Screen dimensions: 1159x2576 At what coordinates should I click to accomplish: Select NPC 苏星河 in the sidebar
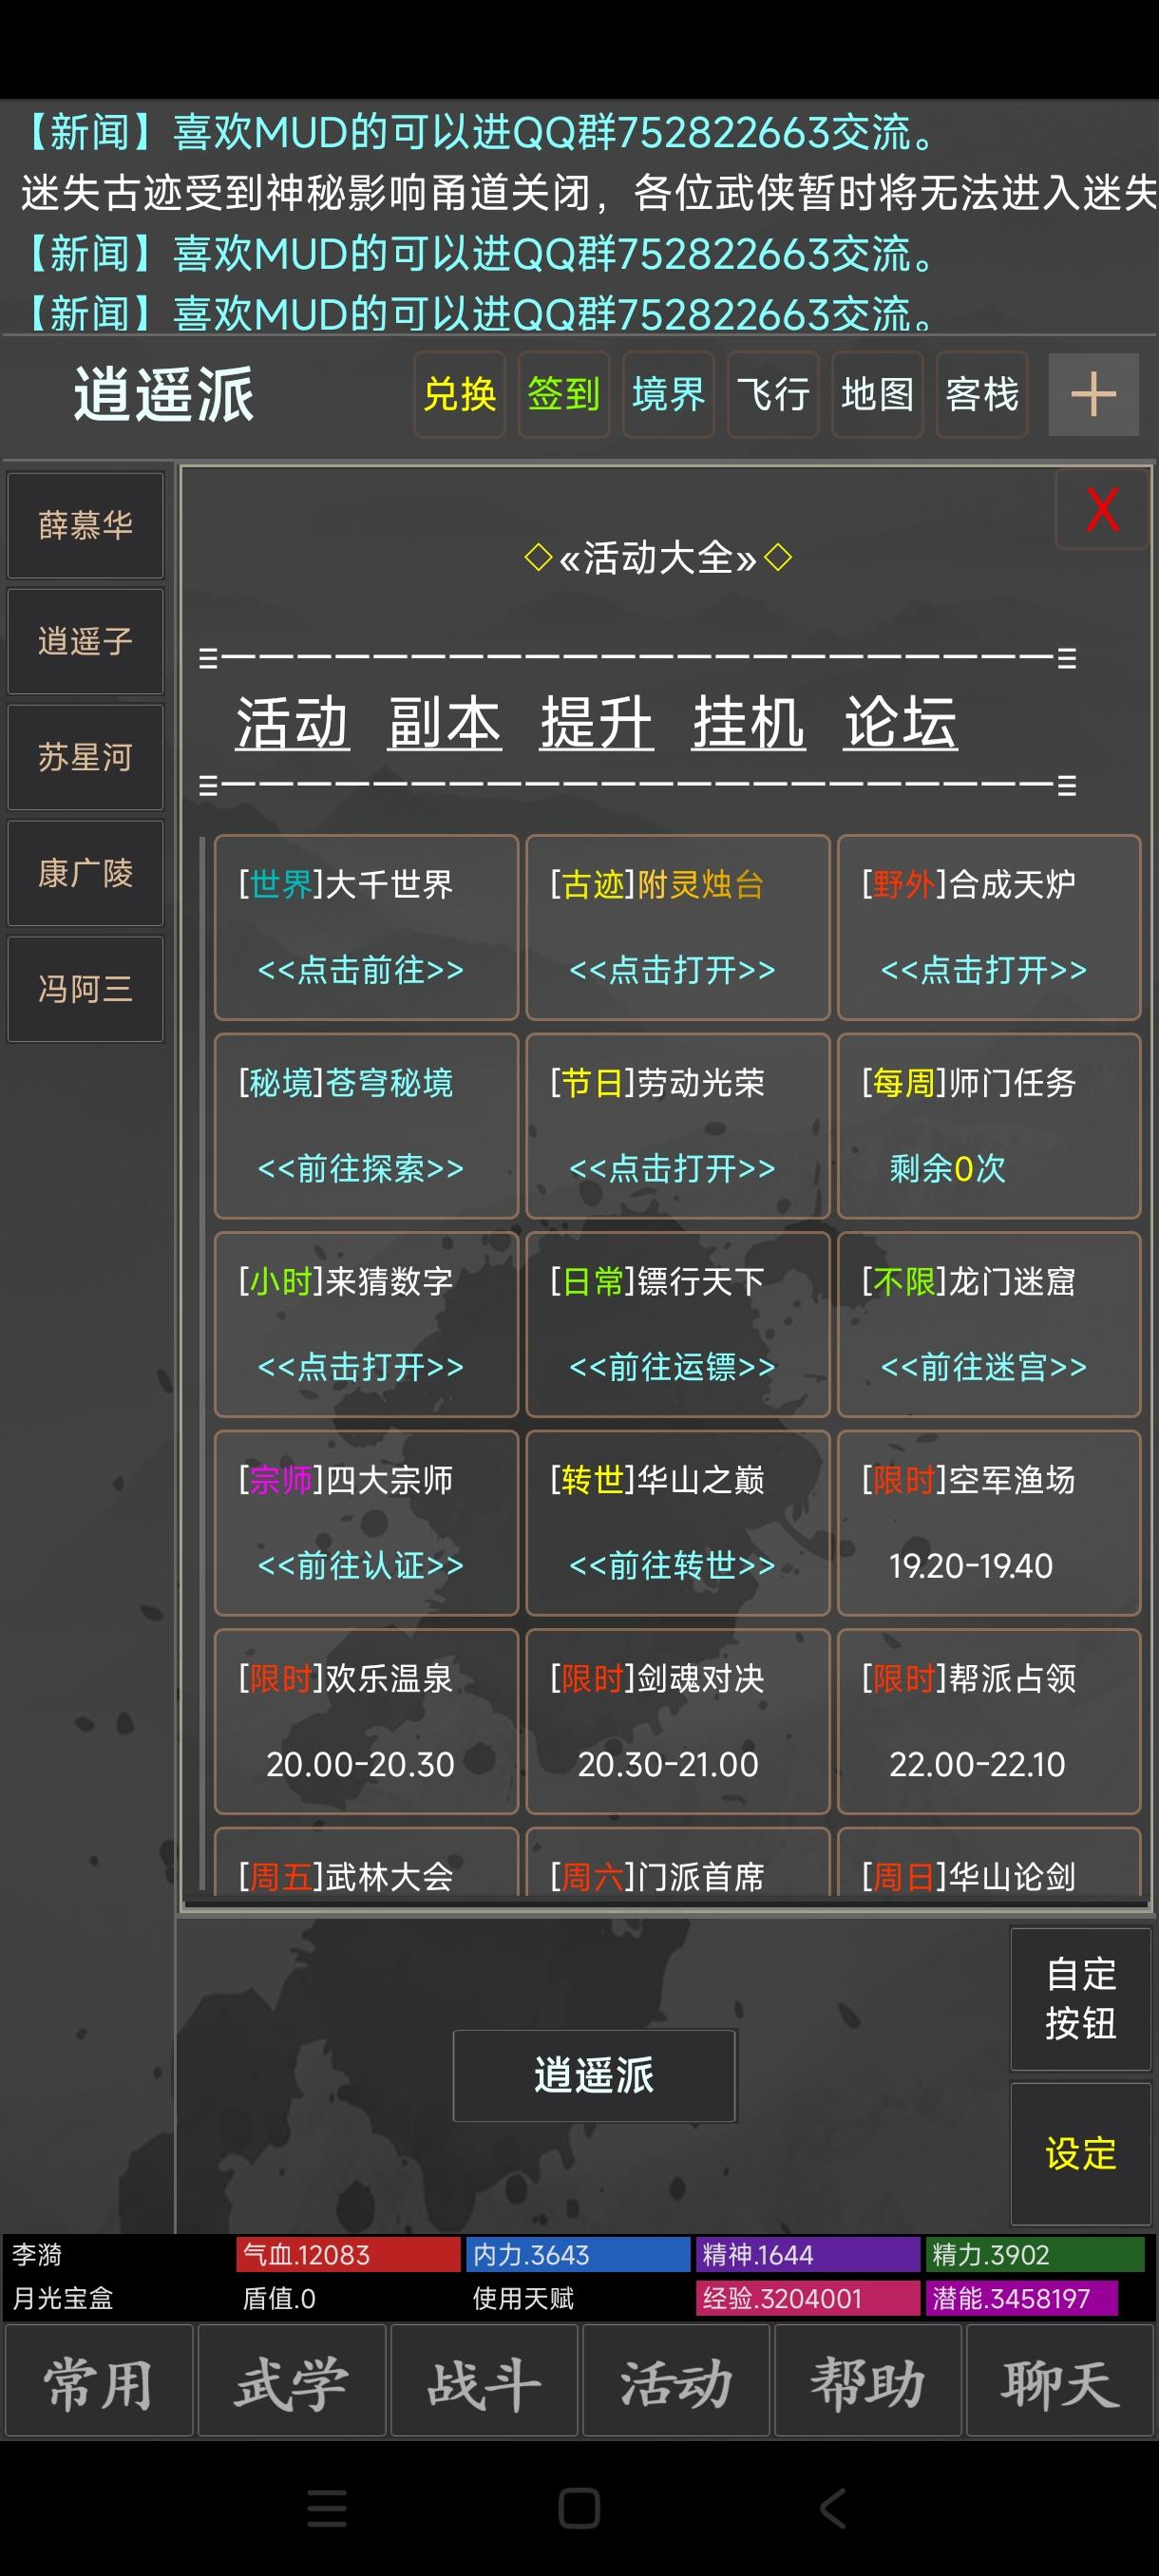click(x=85, y=757)
